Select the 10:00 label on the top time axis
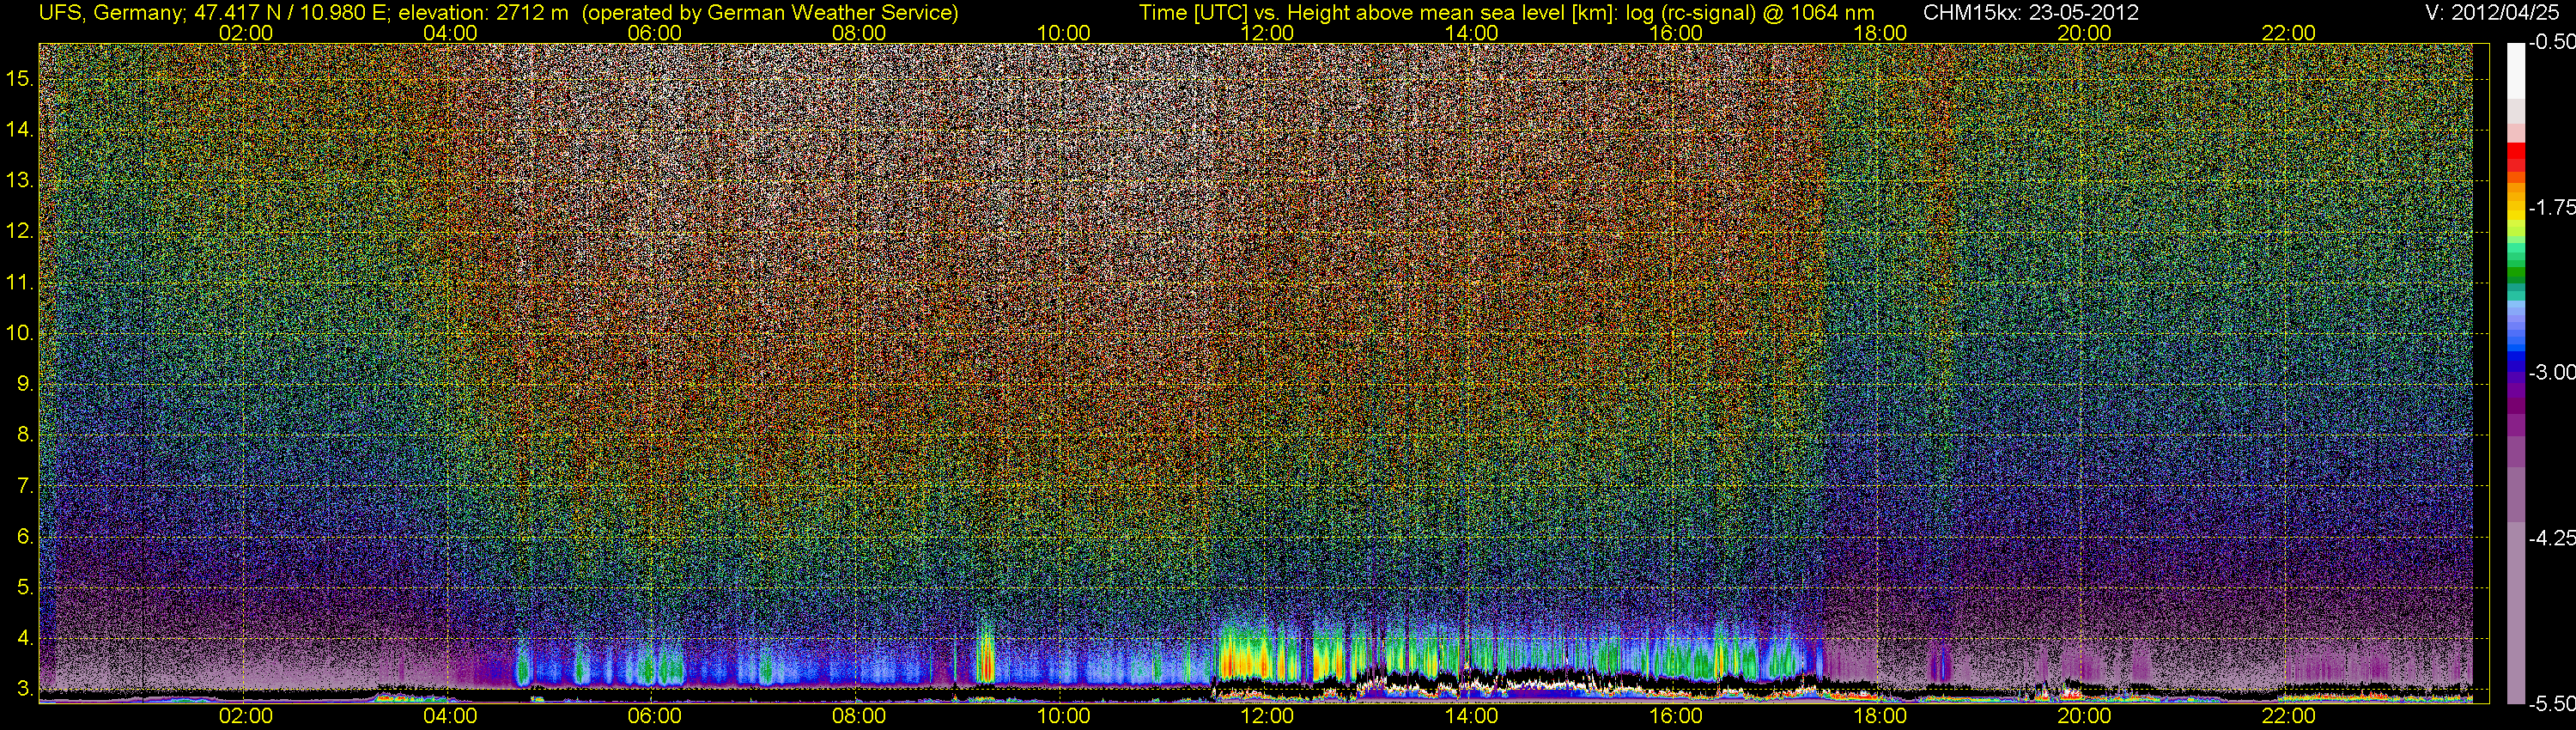 [x=1063, y=33]
